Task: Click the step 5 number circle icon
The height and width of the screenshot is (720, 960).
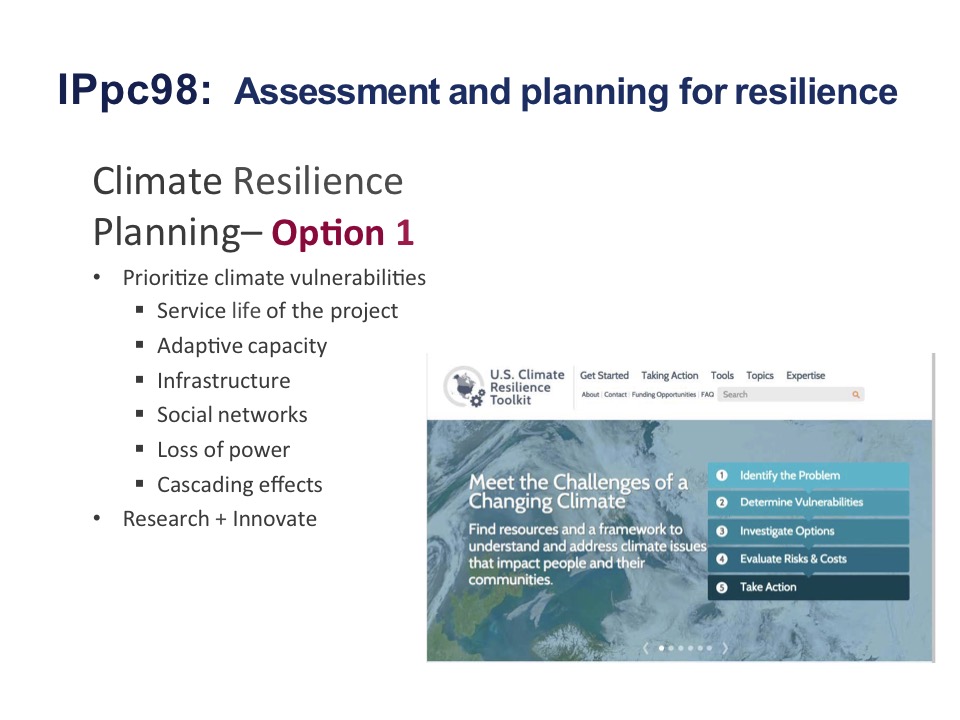Action: (x=721, y=587)
